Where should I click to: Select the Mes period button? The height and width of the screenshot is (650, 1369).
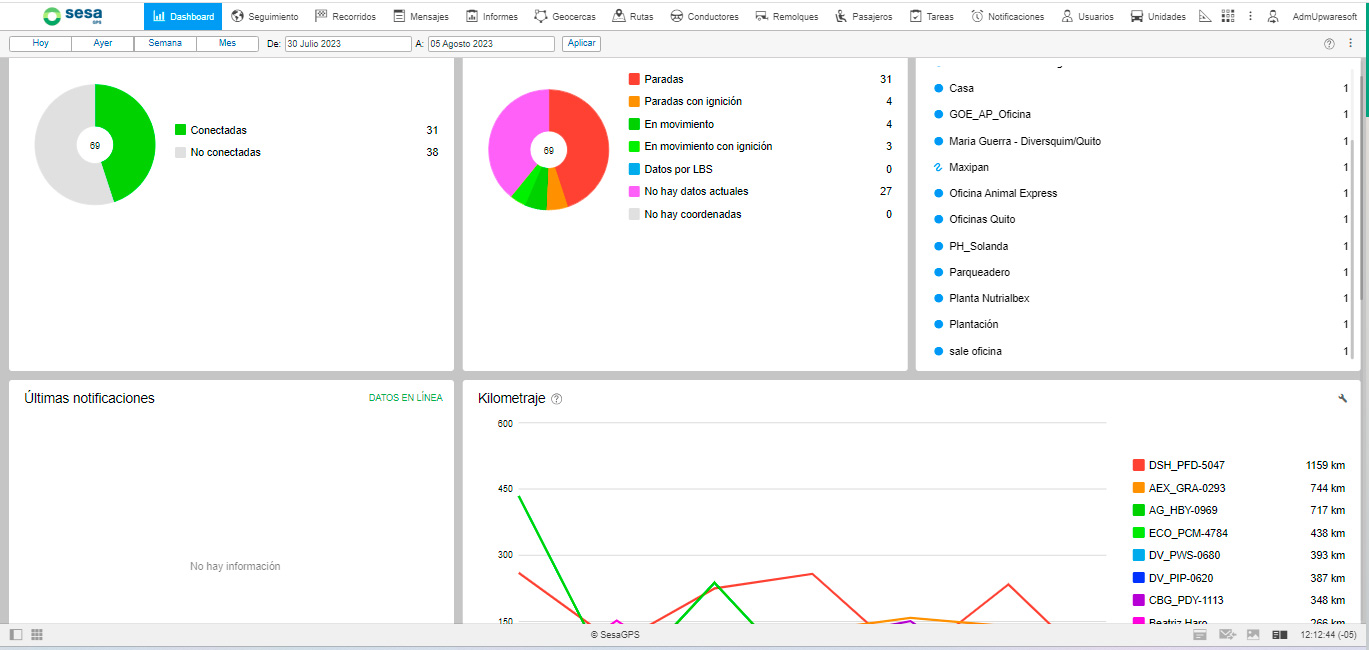coord(227,44)
